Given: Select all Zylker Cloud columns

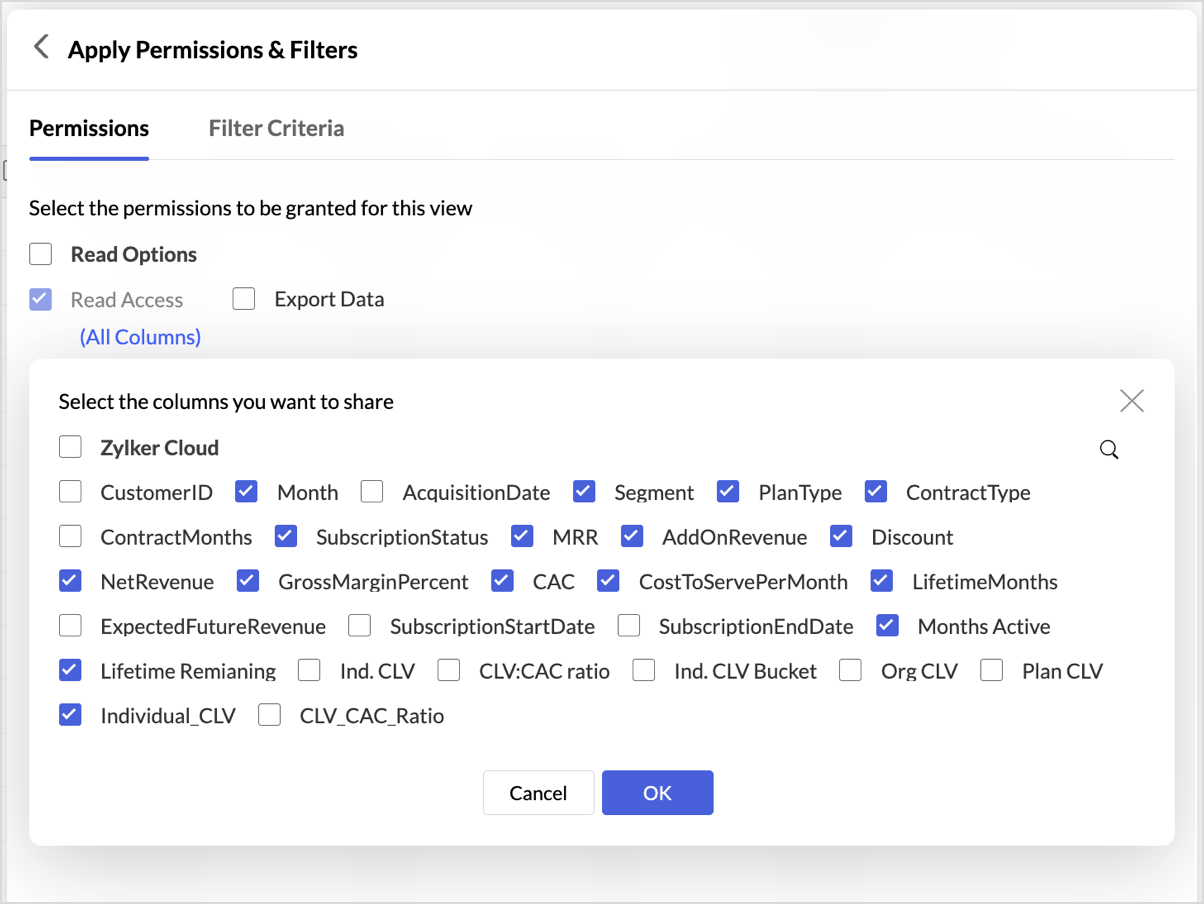Looking at the screenshot, I should [70, 447].
